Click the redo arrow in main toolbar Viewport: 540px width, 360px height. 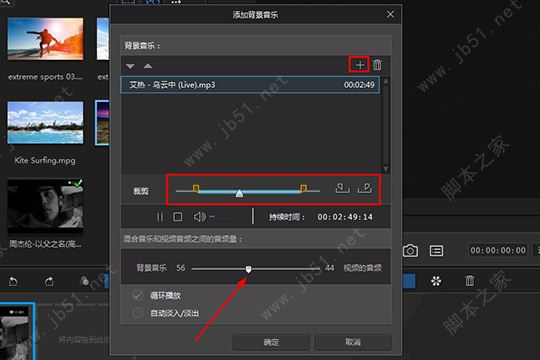click(49, 281)
